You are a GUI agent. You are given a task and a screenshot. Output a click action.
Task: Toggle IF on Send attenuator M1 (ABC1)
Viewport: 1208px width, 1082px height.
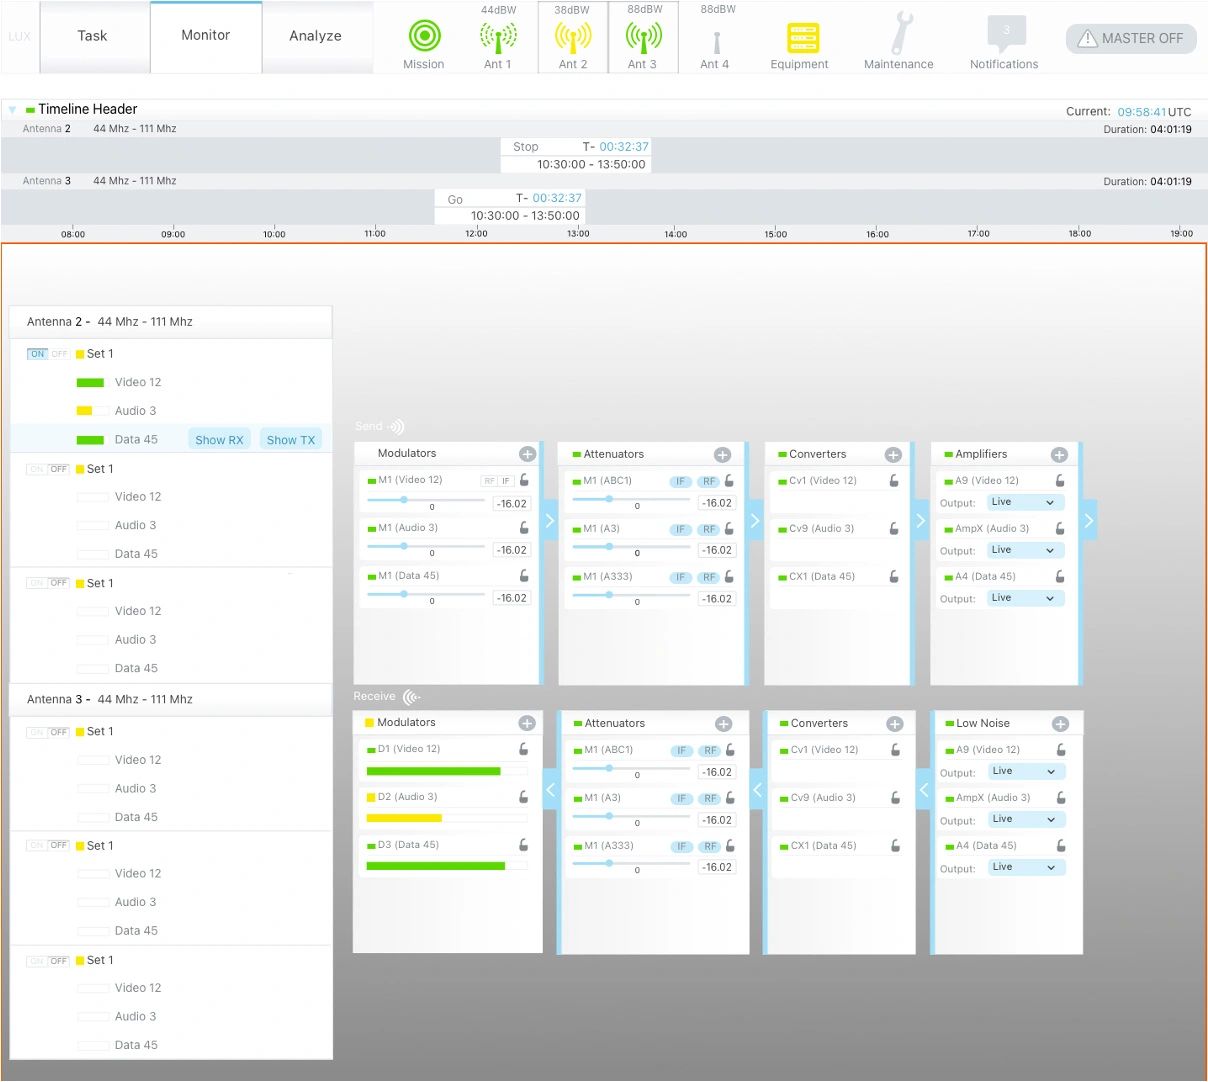pos(681,482)
